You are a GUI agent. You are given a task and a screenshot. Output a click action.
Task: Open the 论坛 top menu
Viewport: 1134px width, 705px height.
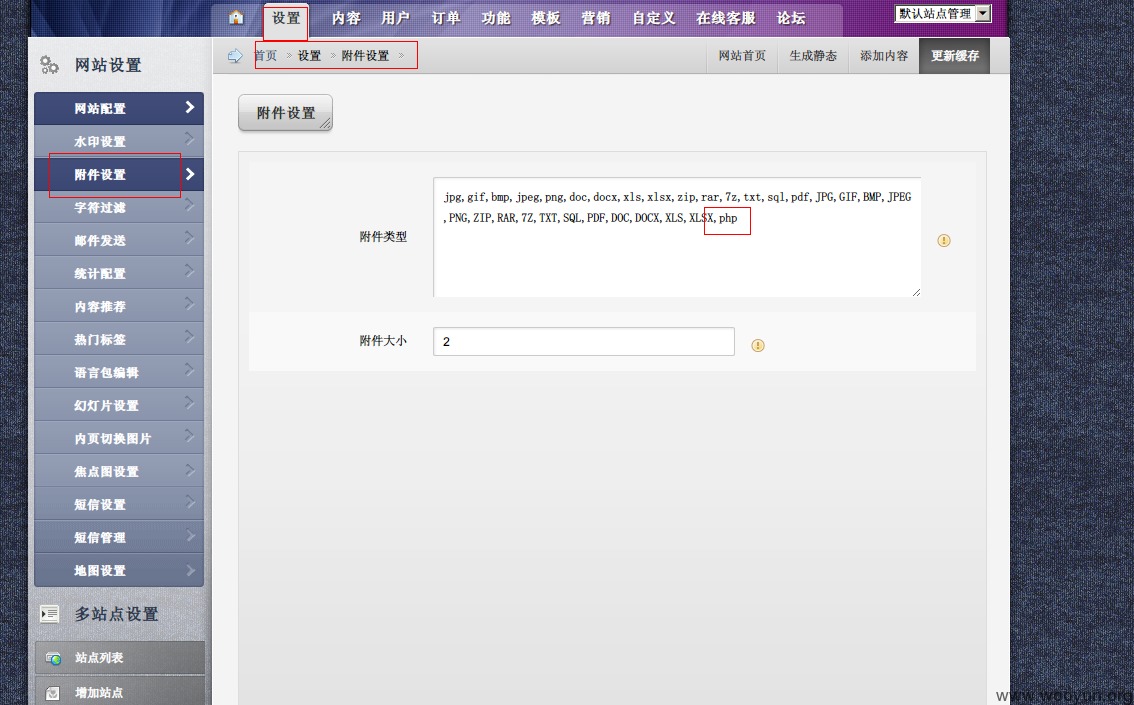coord(790,18)
